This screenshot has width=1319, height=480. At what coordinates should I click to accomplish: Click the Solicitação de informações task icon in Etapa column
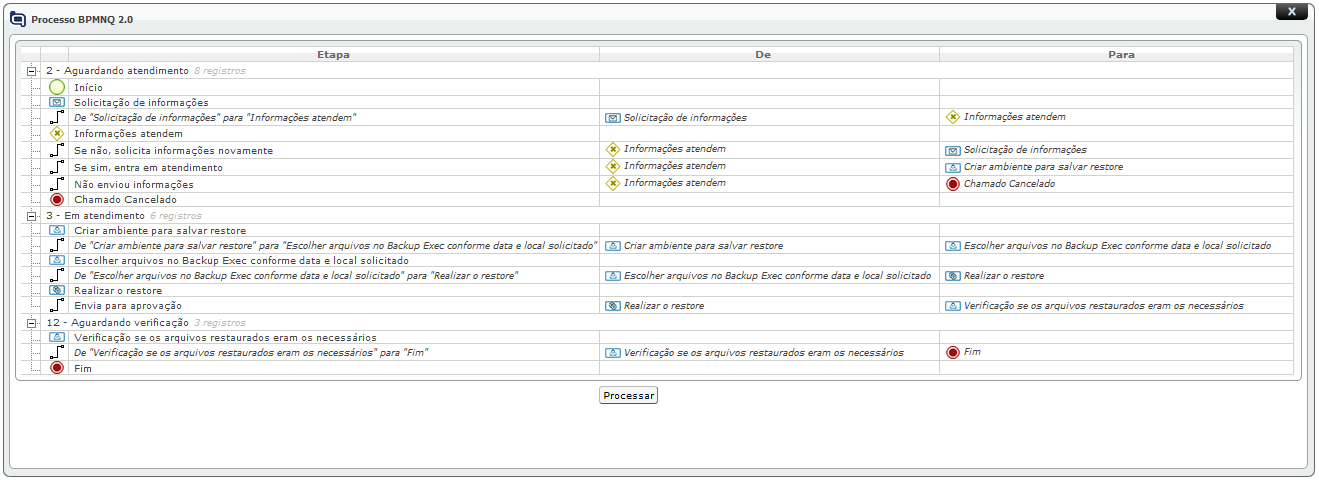coord(57,102)
